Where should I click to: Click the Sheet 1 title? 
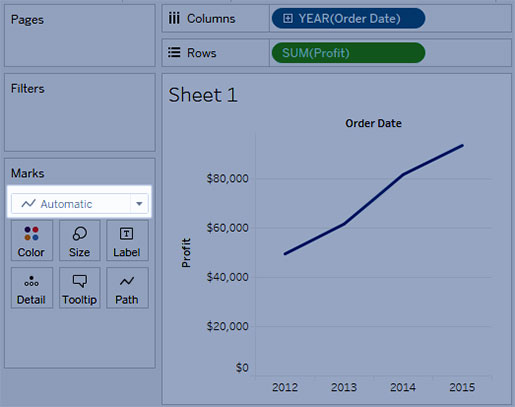[203, 95]
